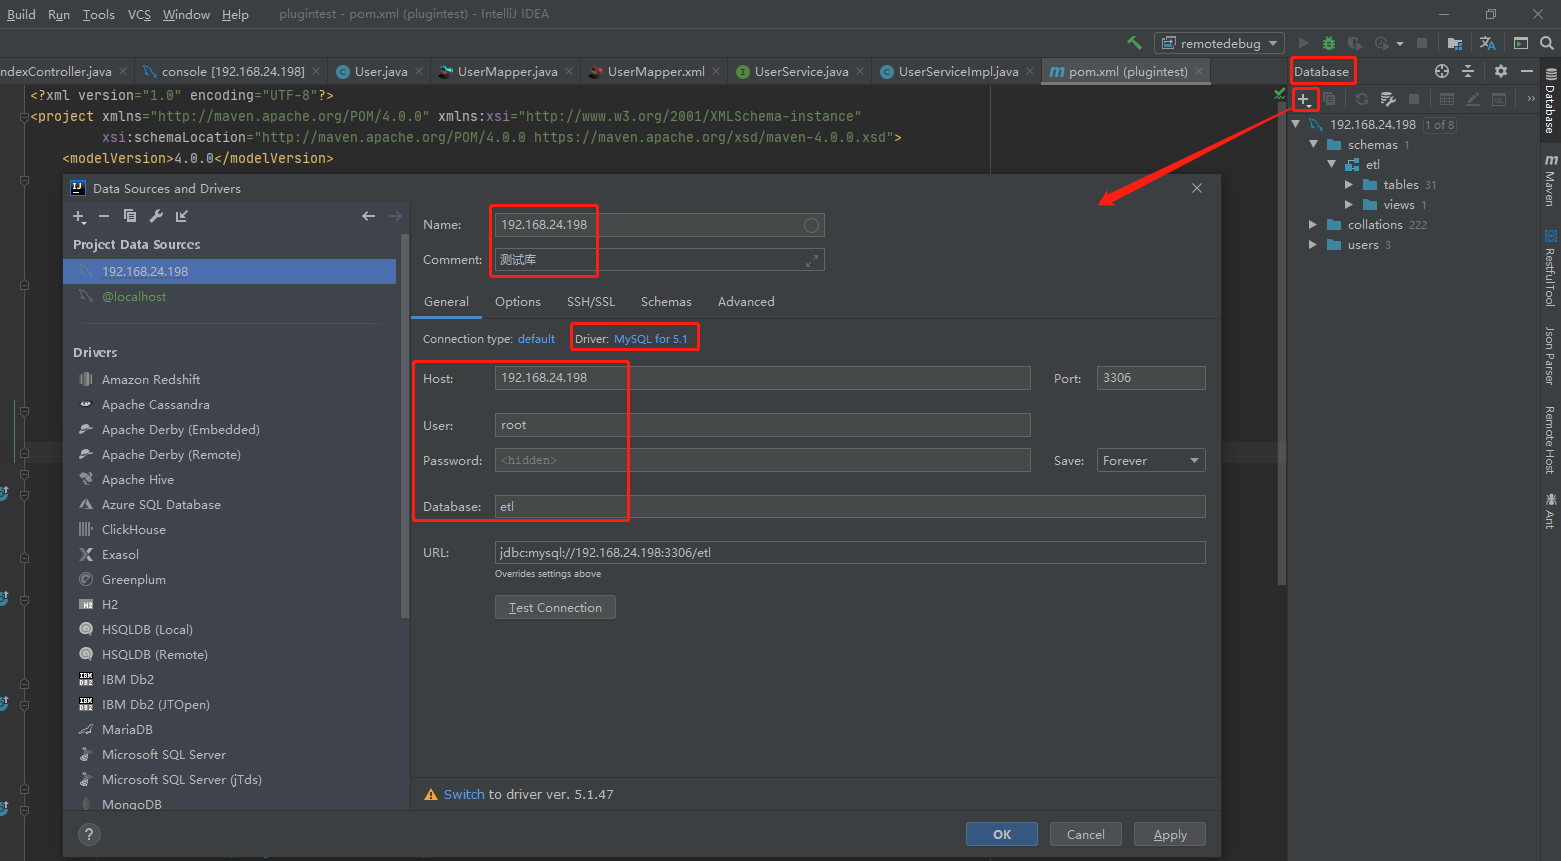Switch to the Options tab

pos(518,302)
